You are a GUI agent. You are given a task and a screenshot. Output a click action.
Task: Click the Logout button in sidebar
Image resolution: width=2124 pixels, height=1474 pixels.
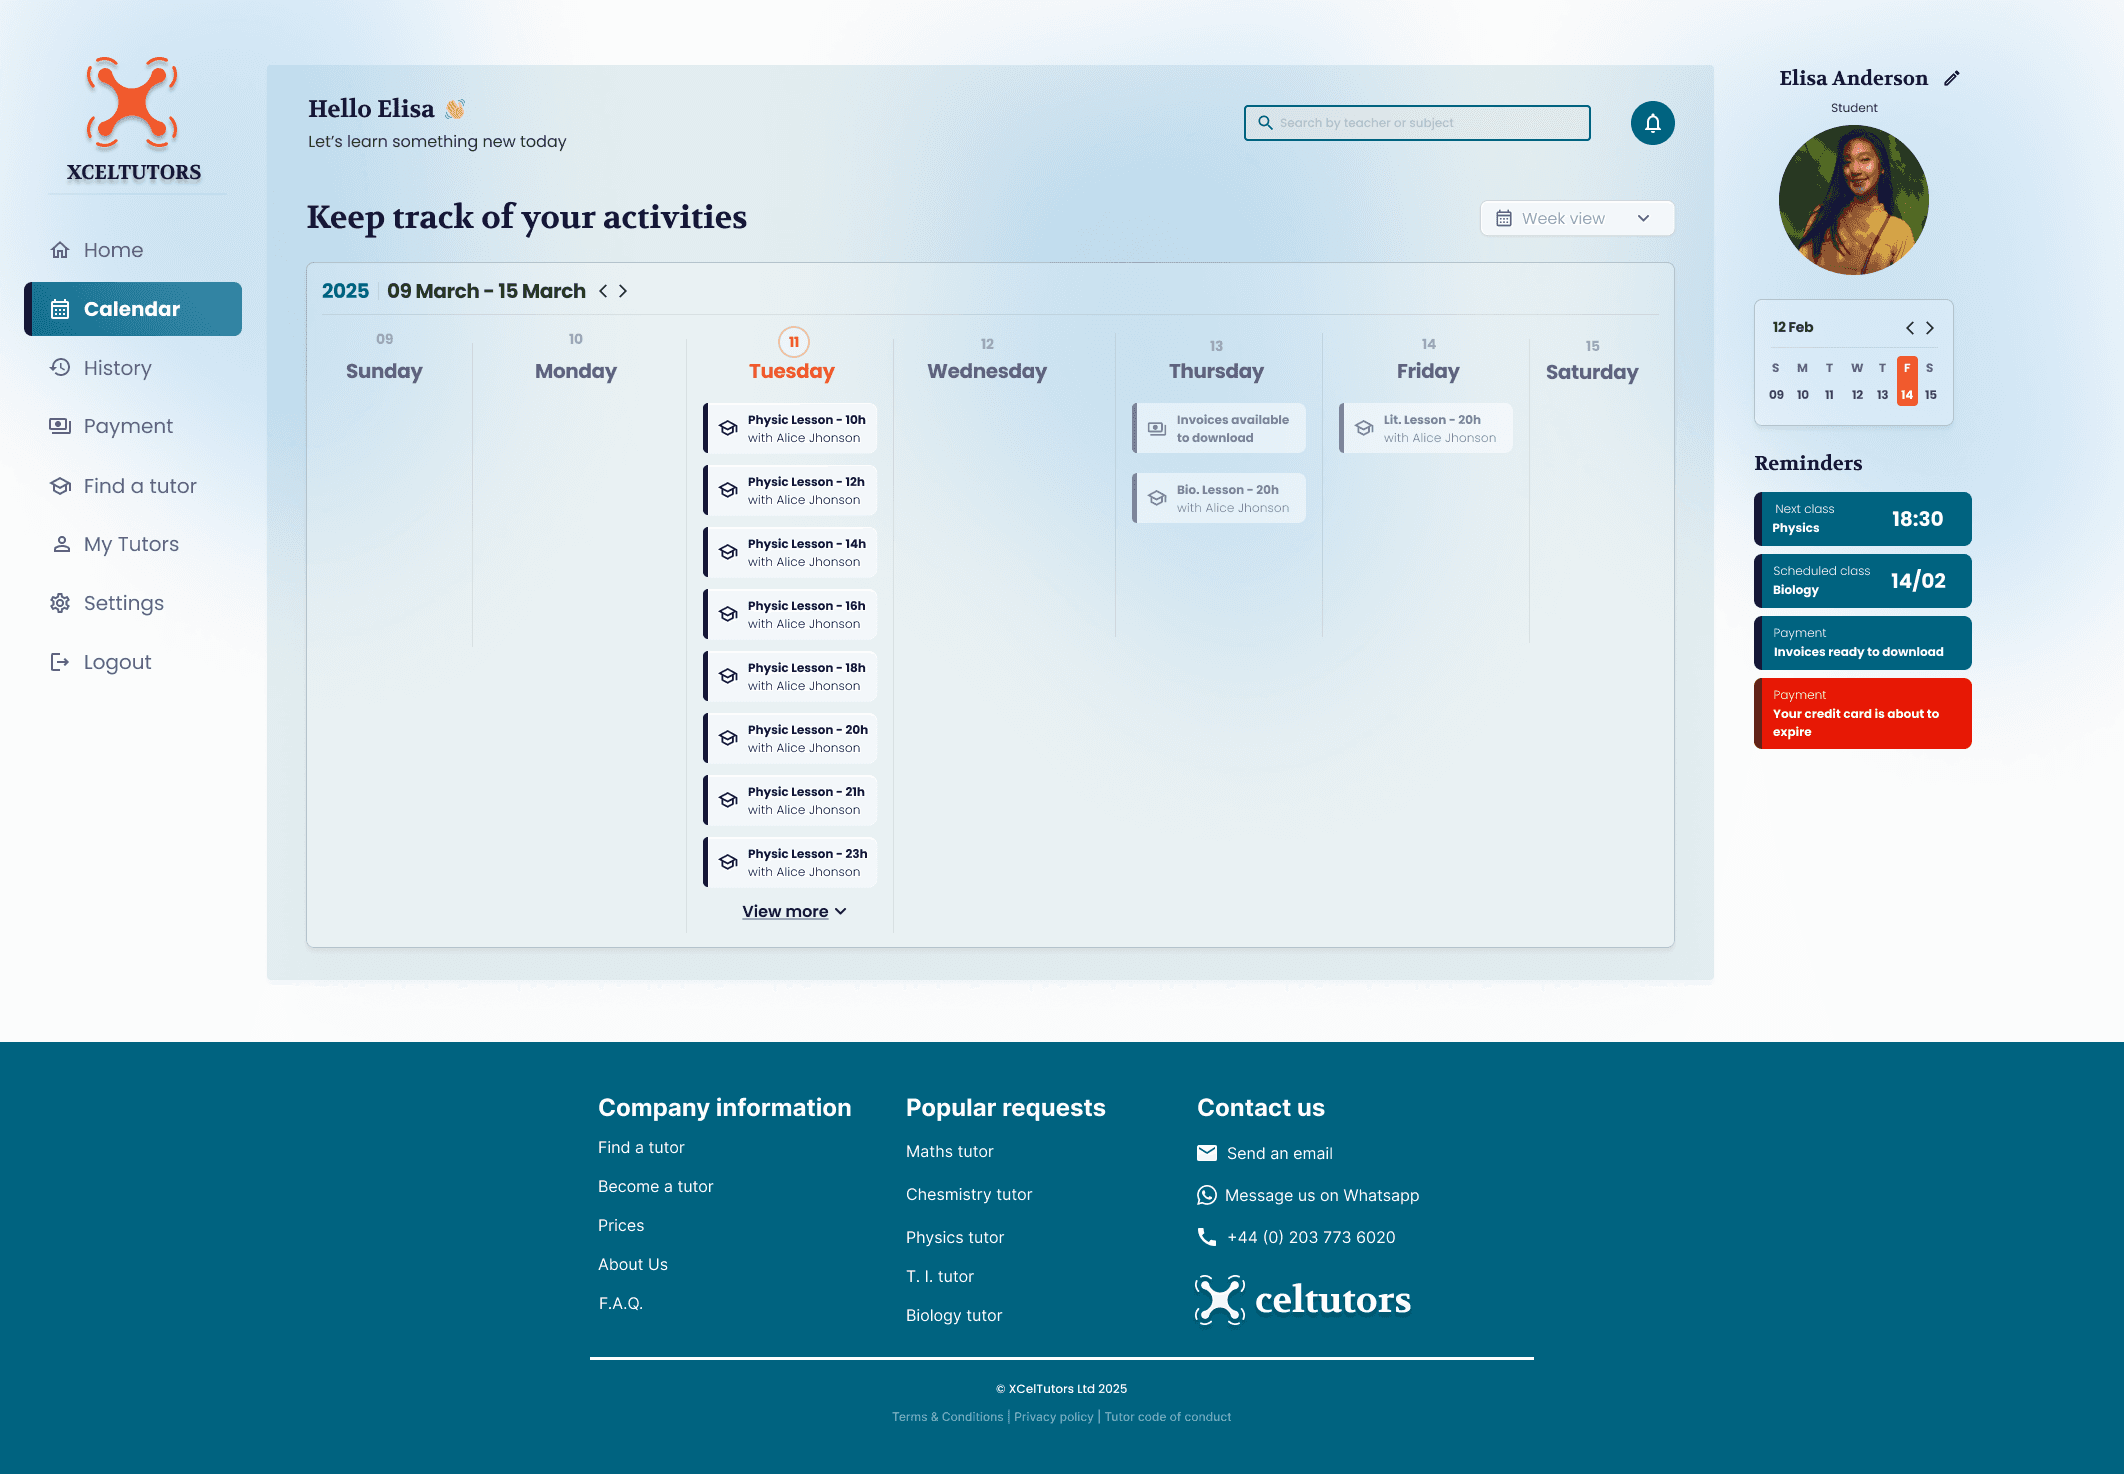[117, 662]
